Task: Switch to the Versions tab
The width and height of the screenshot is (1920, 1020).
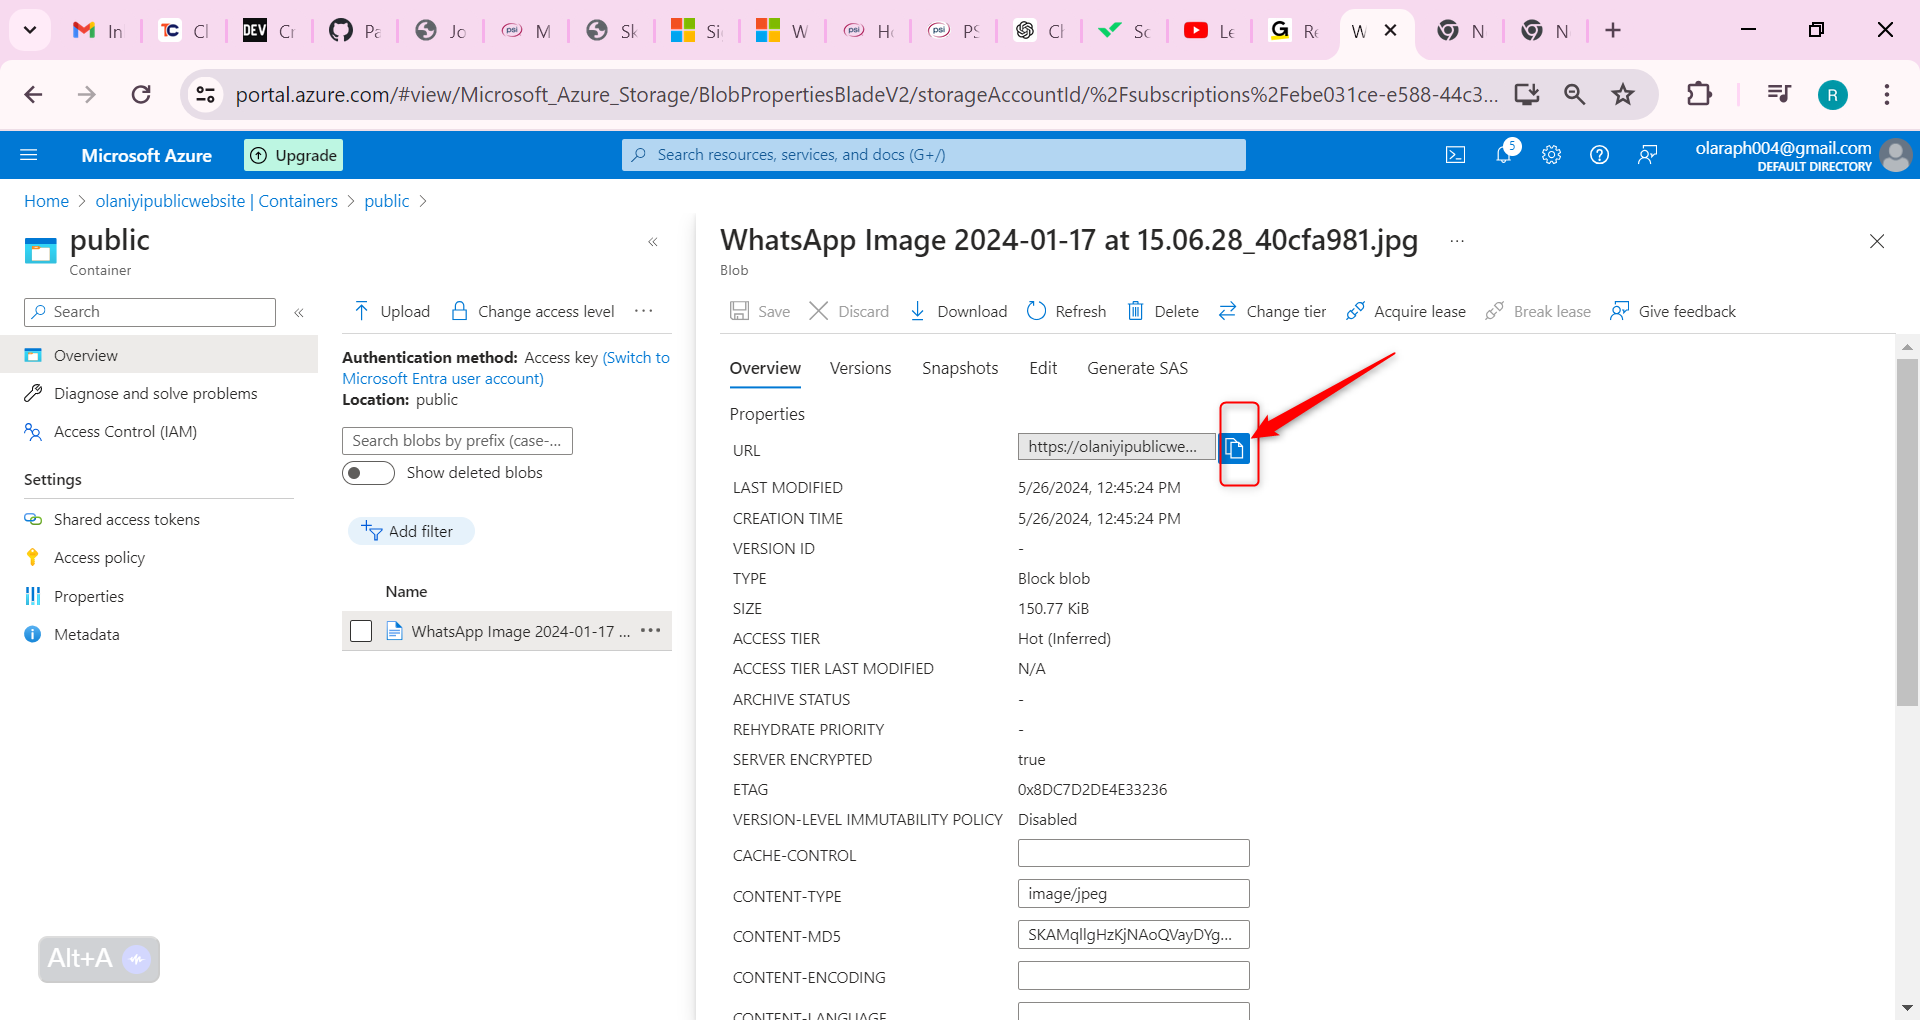Action: pos(860,368)
